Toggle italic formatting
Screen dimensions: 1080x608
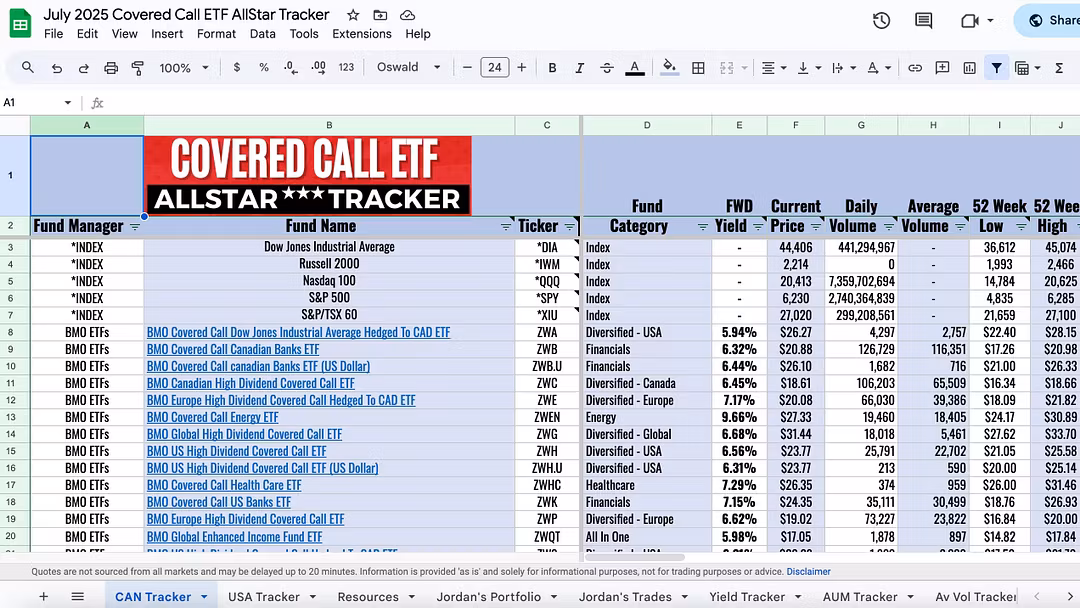tap(579, 67)
